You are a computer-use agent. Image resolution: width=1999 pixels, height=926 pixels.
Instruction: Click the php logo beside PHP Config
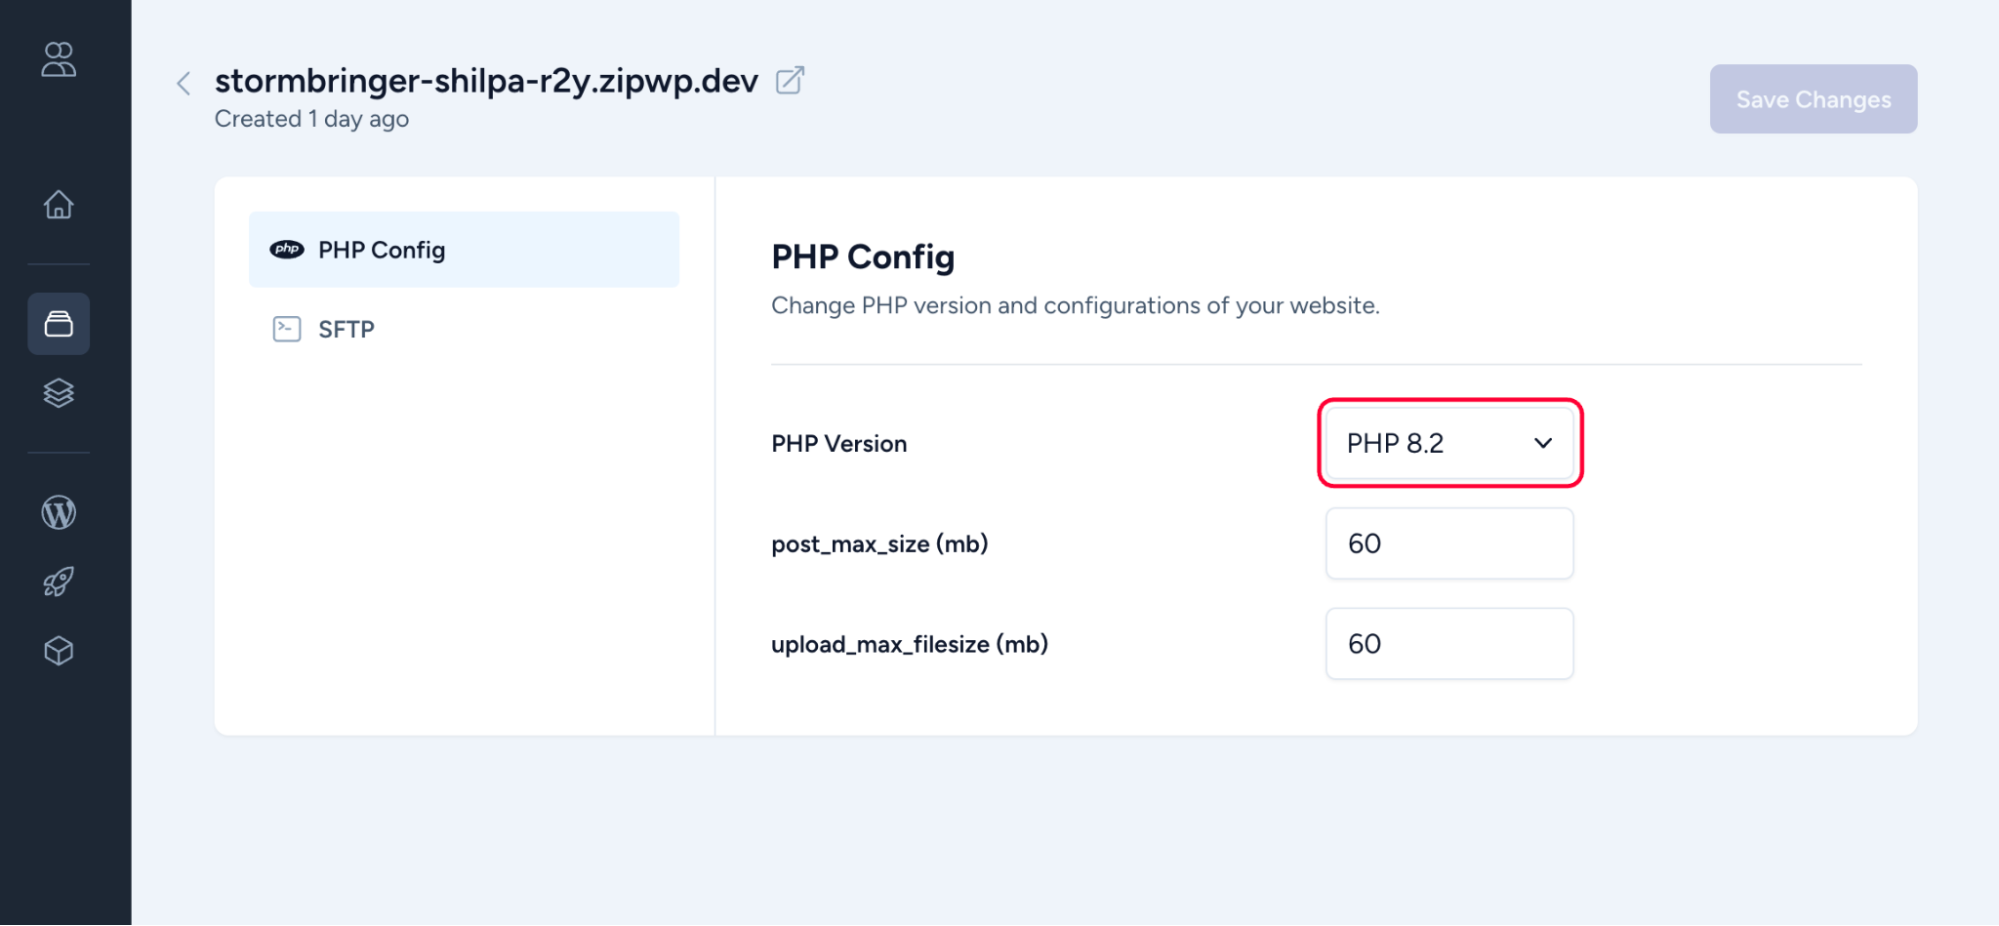tap(287, 250)
